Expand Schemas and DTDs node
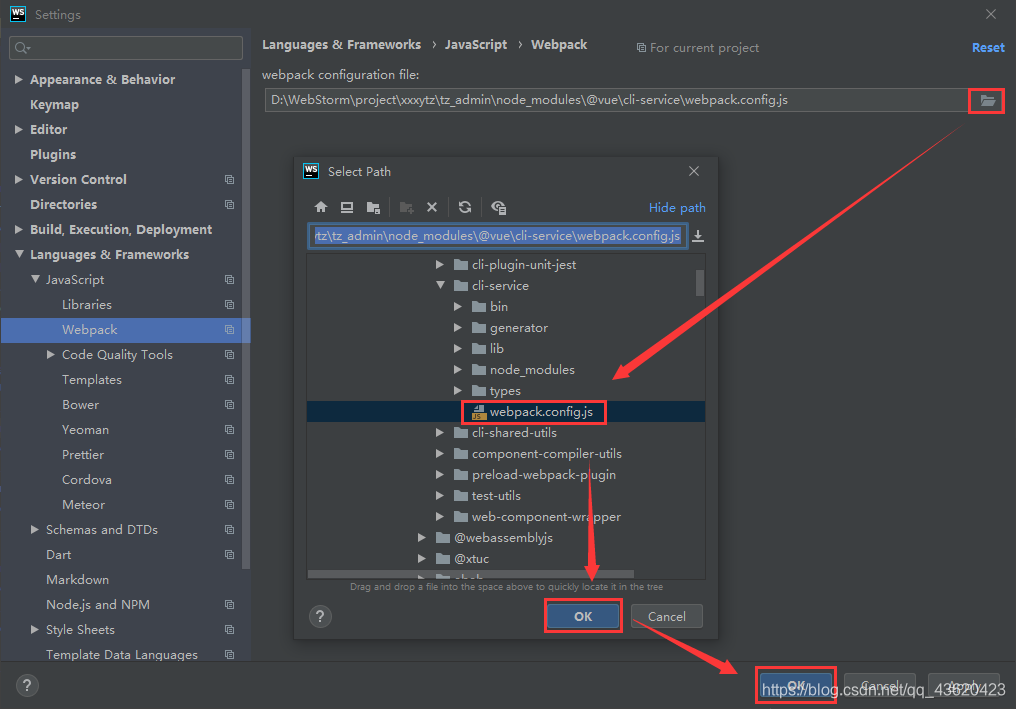Viewport: 1016px width, 709px height. tap(35, 529)
